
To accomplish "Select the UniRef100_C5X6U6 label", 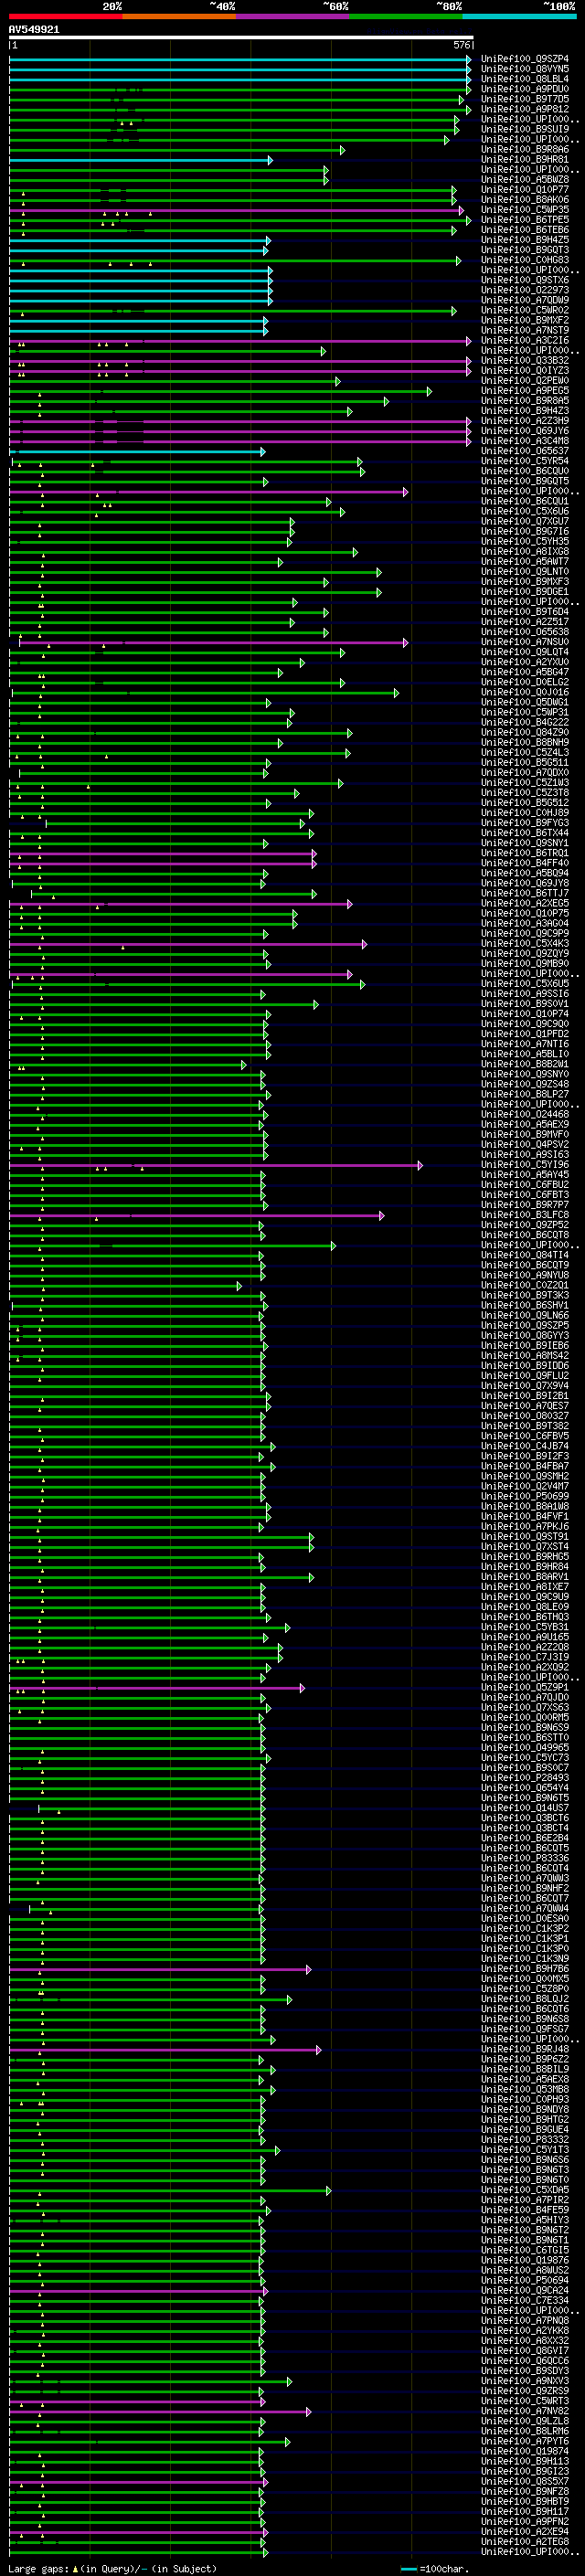I will (525, 512).
